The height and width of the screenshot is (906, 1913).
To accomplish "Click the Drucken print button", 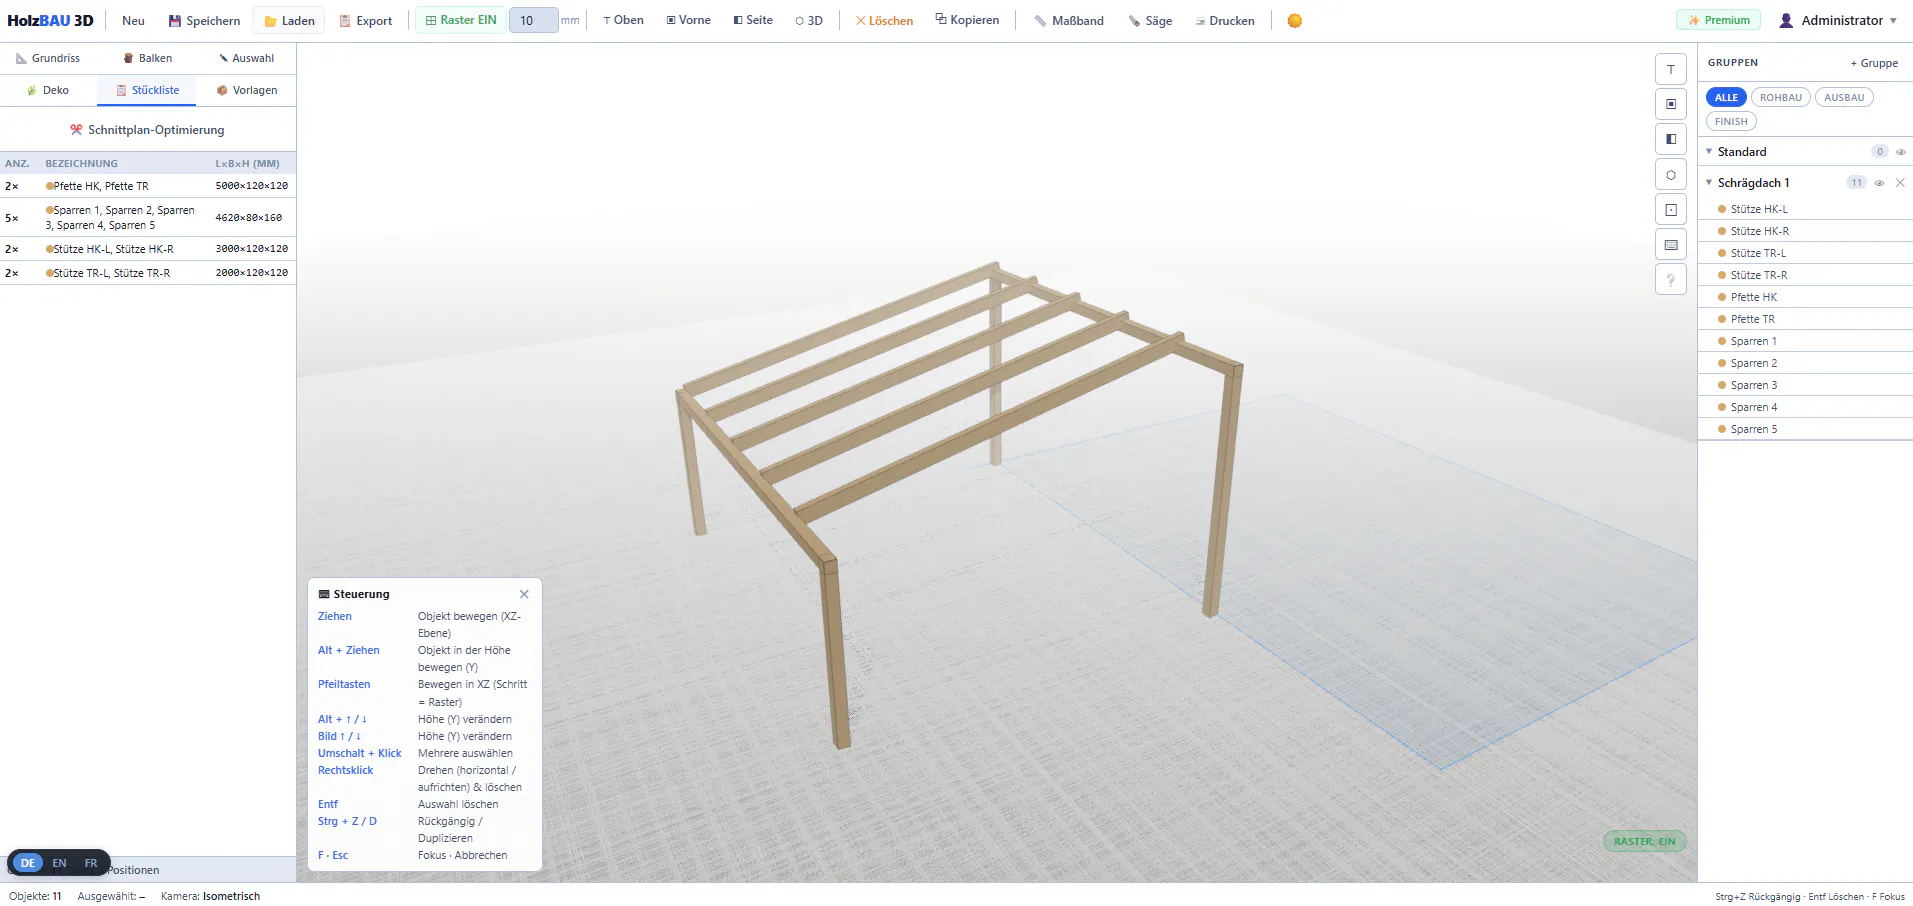I will click(x=1225, y=20).
